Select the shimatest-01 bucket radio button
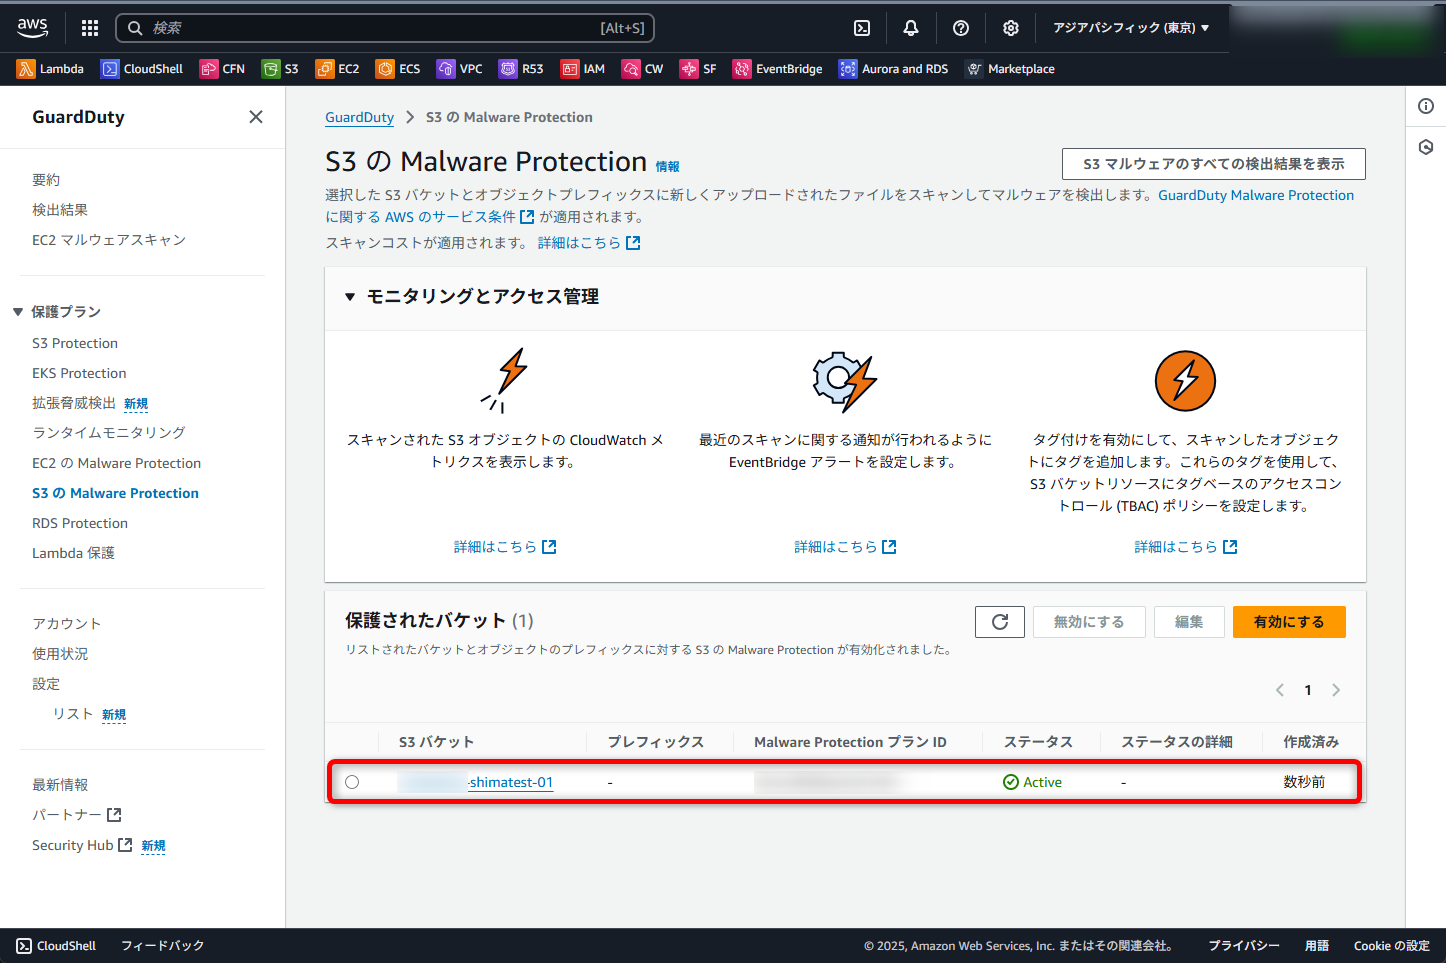Viewport: 1446px width, 963px height. click(352, 782)
